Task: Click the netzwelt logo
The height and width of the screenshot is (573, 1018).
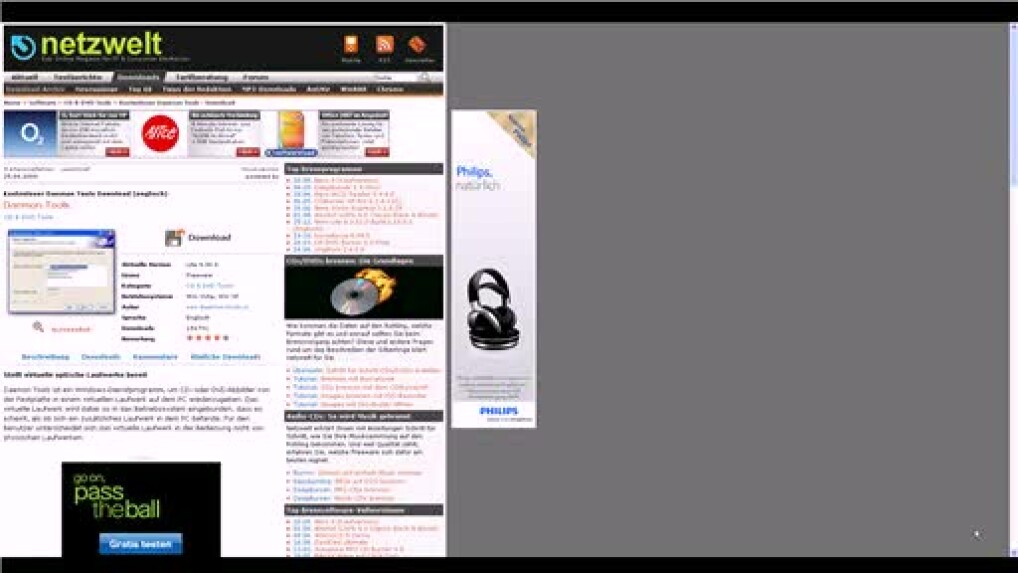Action: (85, 46)
